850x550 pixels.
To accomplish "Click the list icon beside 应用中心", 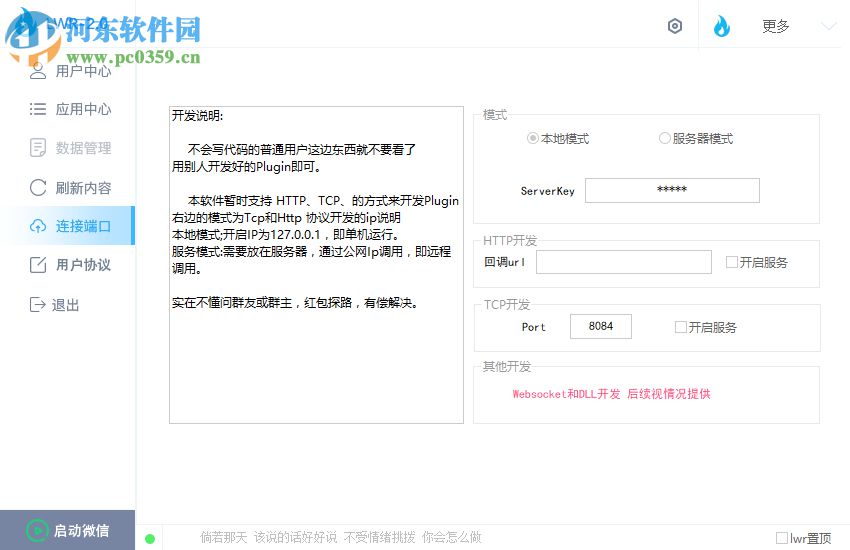I will coord(38,109).
